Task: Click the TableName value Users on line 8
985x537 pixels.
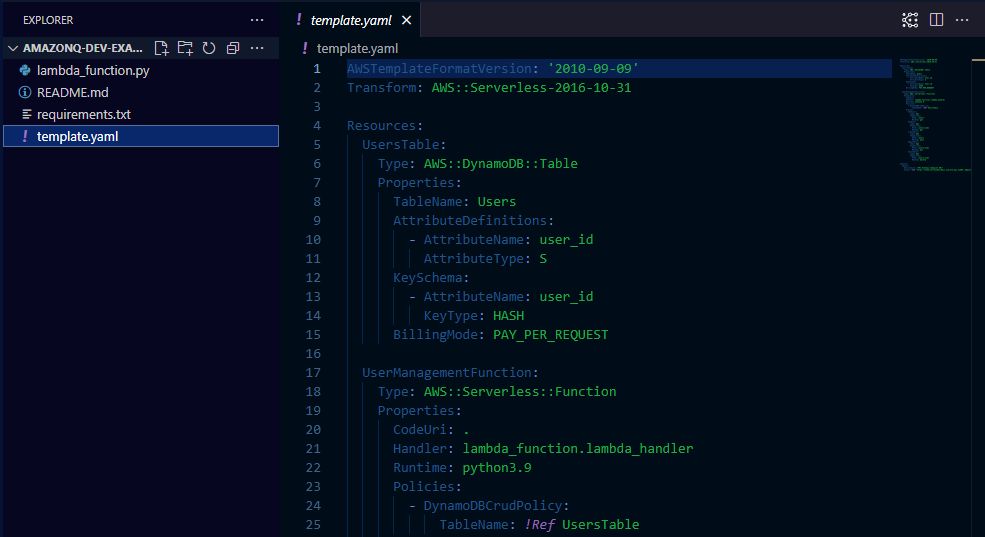Action: pyautogui.click(x=496, y=202)
